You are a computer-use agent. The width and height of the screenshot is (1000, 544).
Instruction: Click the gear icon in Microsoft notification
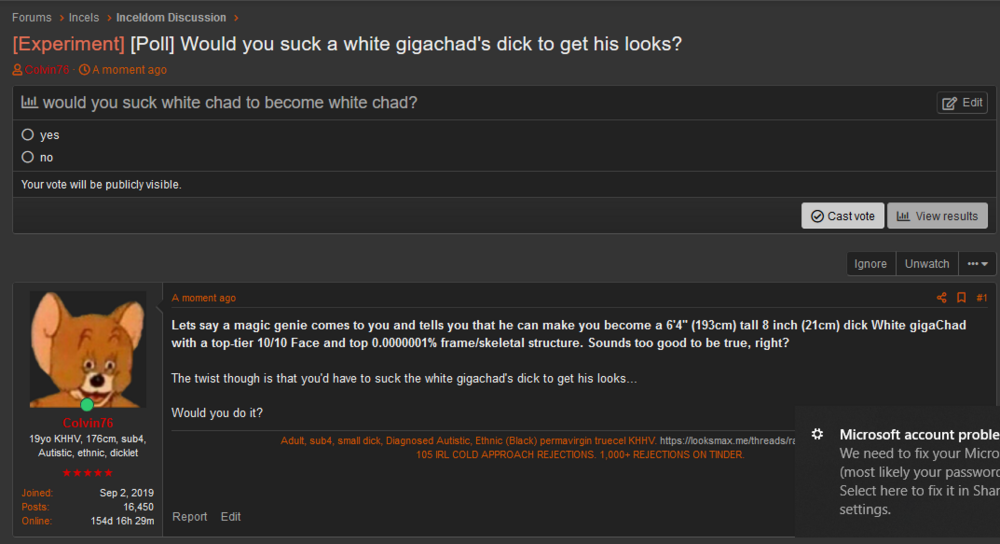[817, 434]
